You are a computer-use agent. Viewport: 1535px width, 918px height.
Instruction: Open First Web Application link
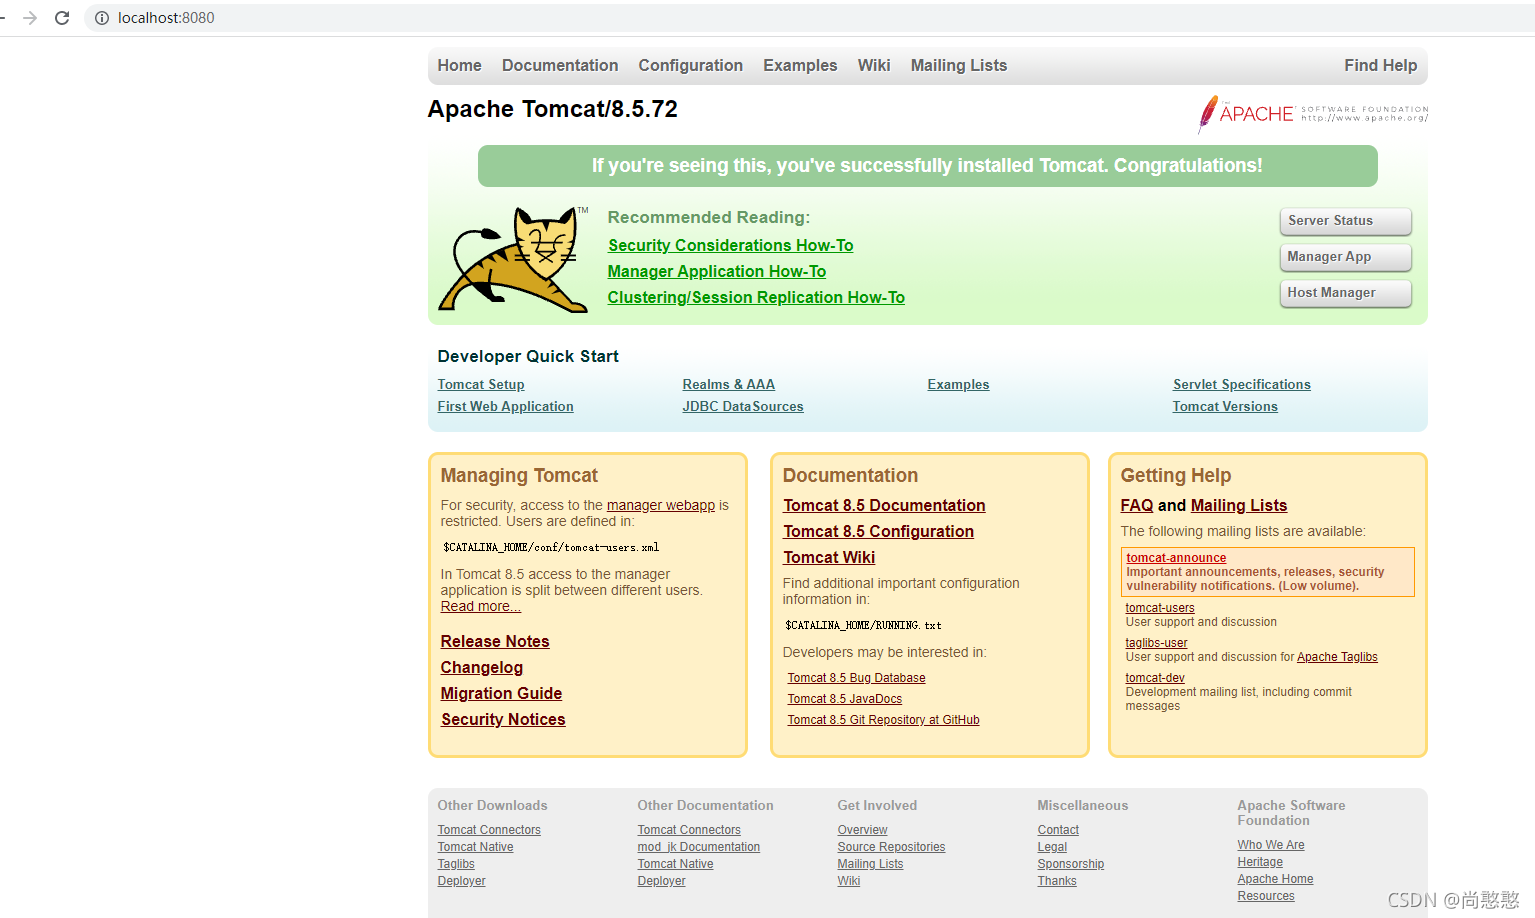point(505,406)
